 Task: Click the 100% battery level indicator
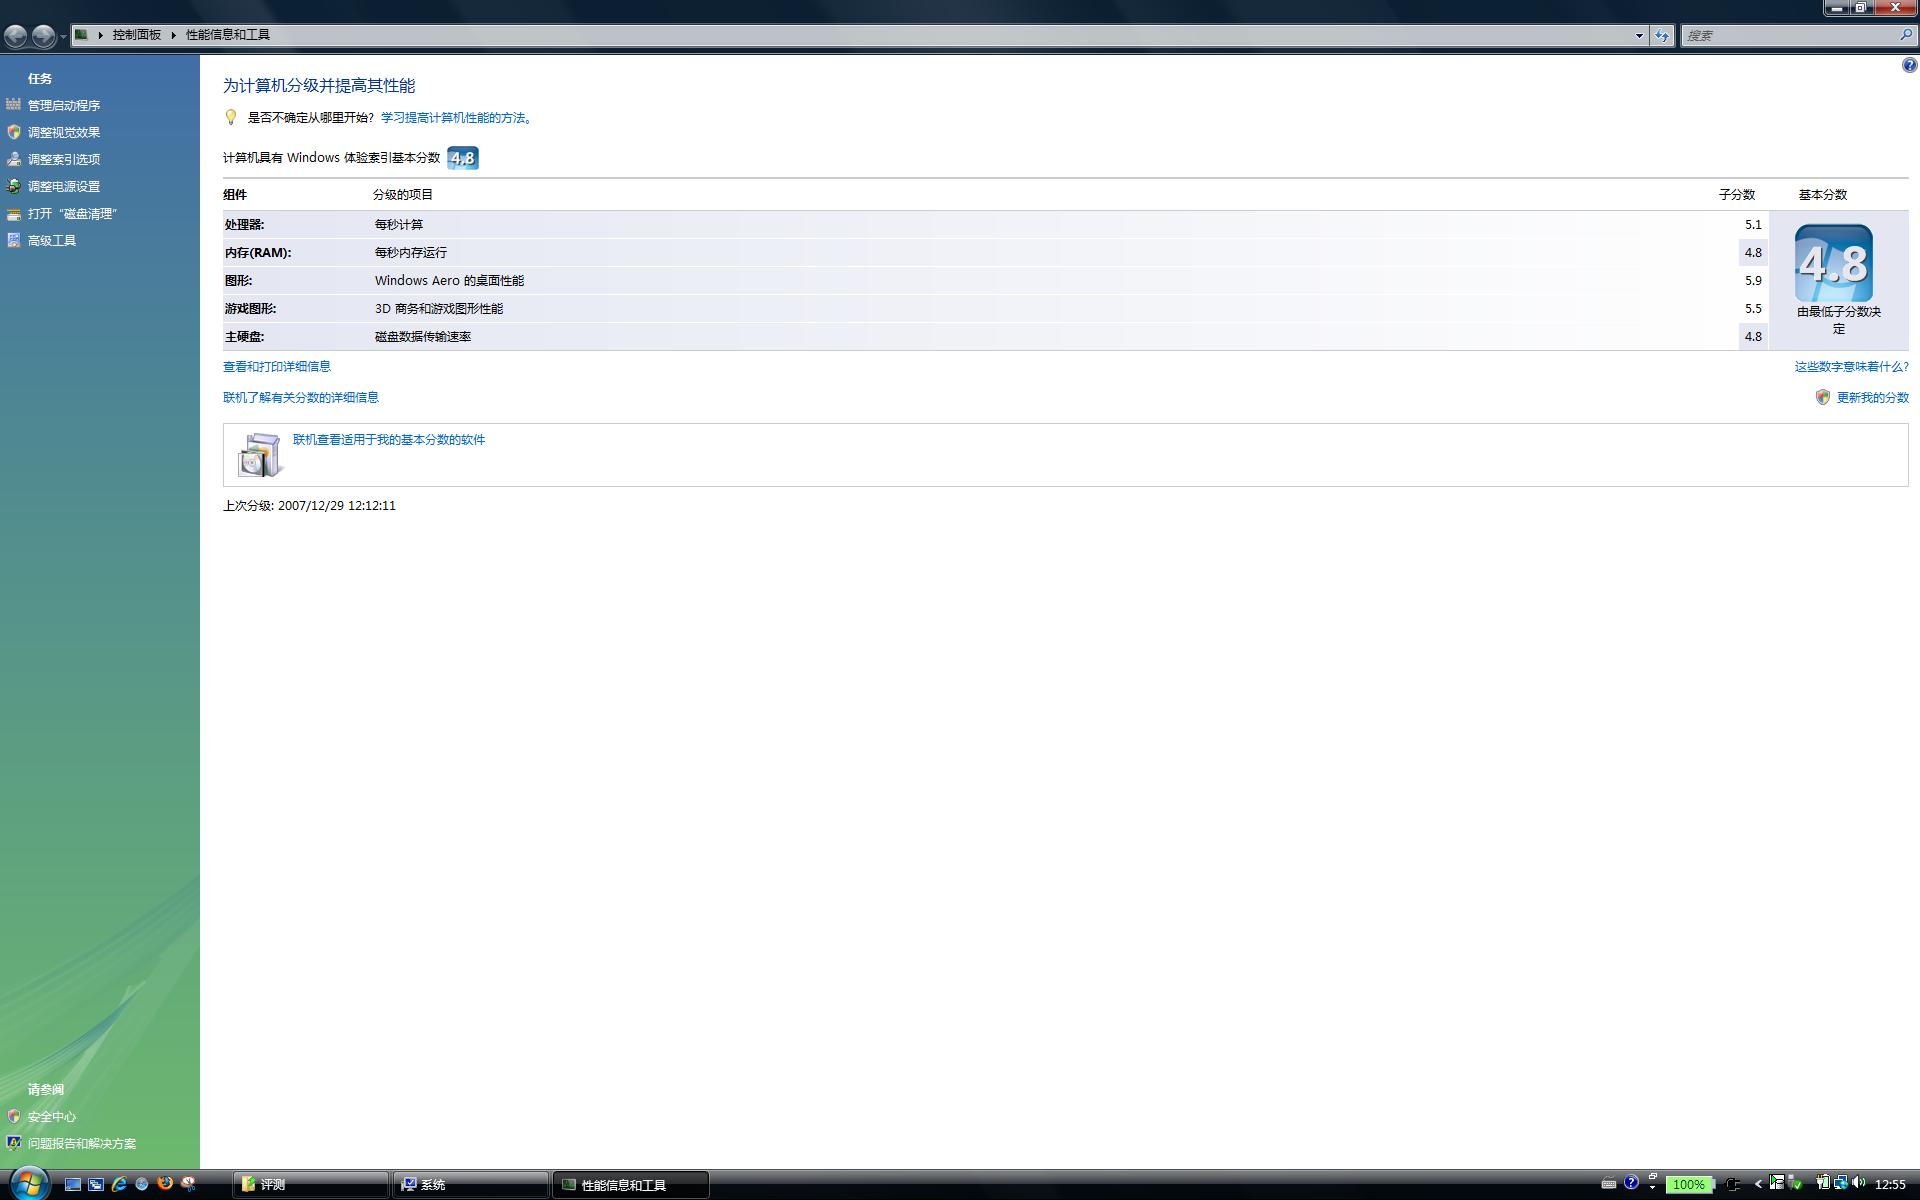[1688, 1184]
